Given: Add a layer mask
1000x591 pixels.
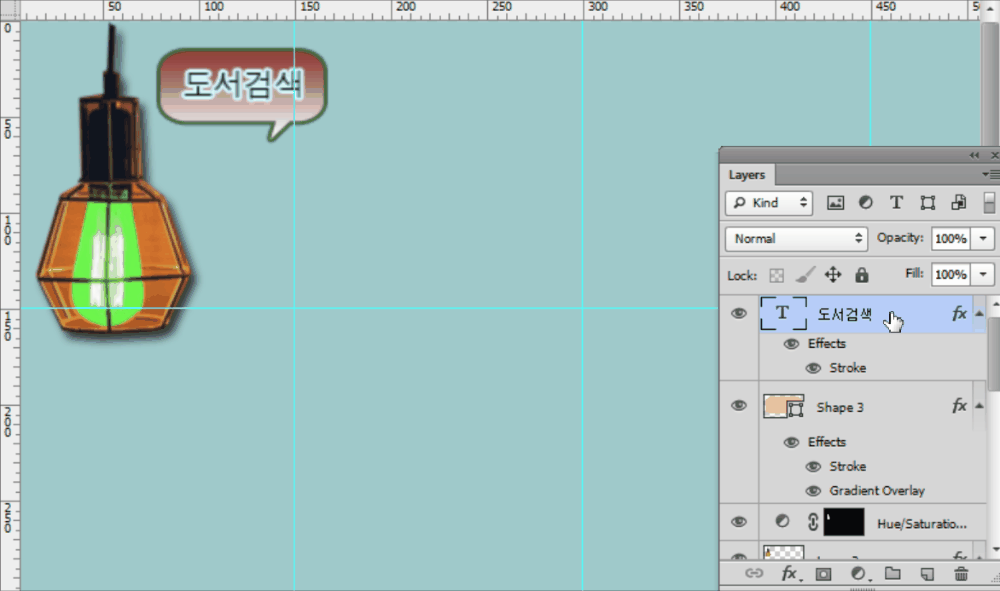Looking at the screenshot, I should [x=823, y=574].
